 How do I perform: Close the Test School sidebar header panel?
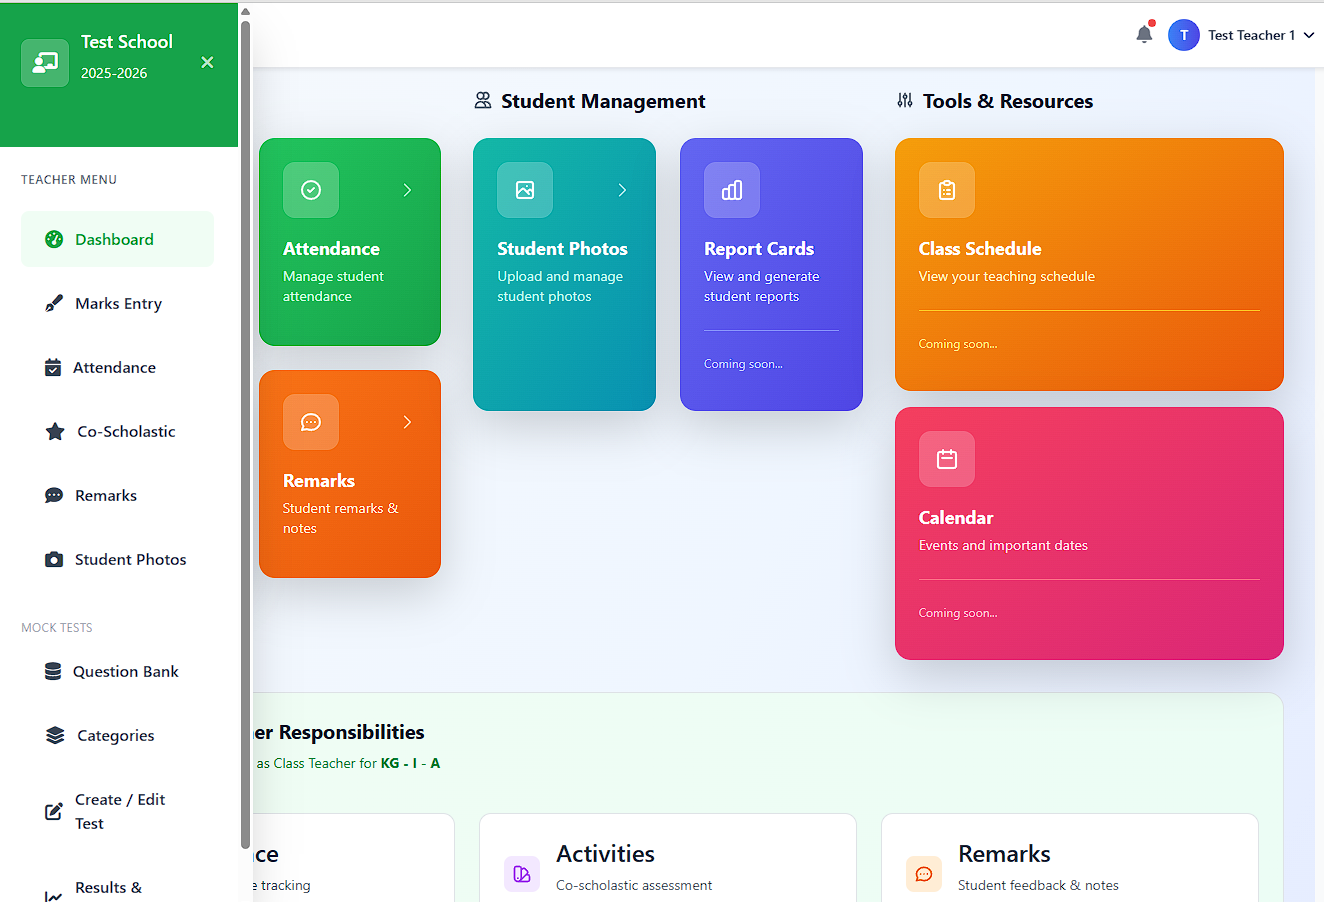(x=207, y=62)
